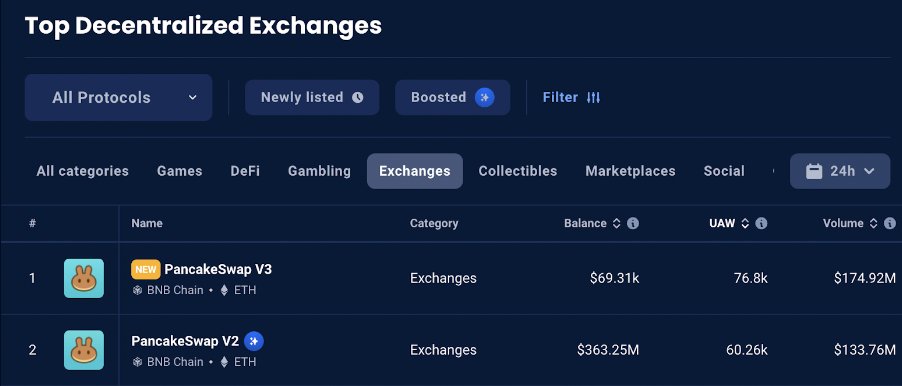Click the Volume column info icon
The height and width of the screenshot is (386, 902).
click(890, 223)
